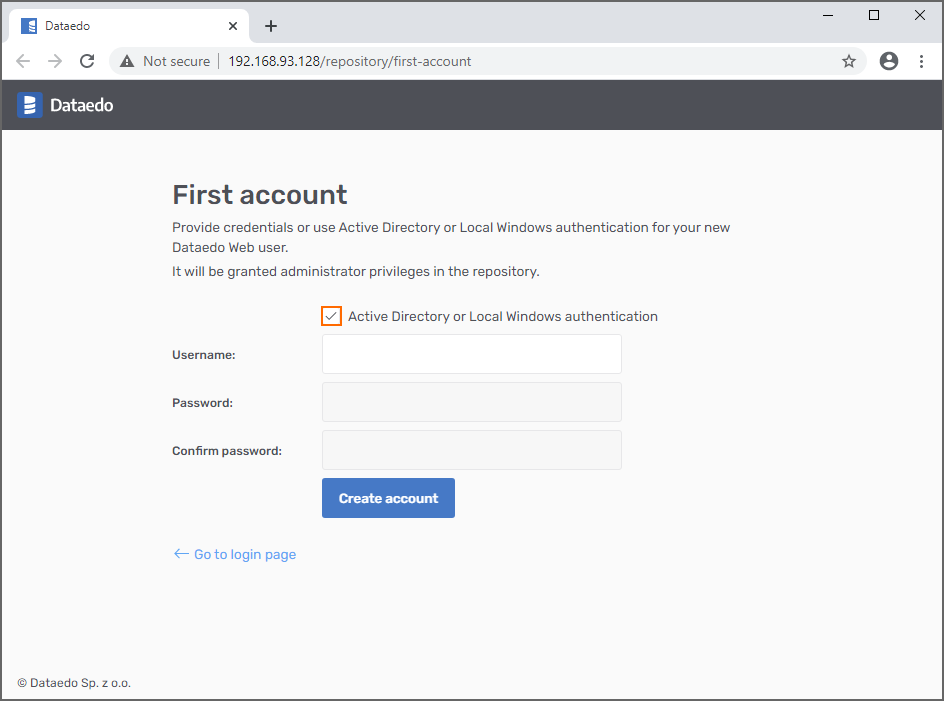Bookmark this page with the star icon
This screenshot has height=701, width=944.
(849, 61)
